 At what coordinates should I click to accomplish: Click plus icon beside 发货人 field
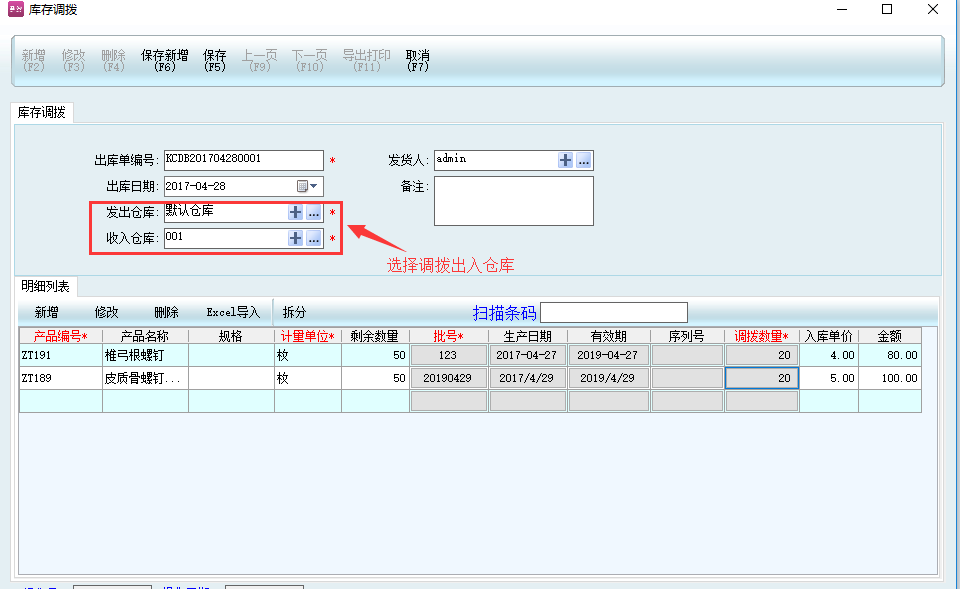click(x=566, y=160)
